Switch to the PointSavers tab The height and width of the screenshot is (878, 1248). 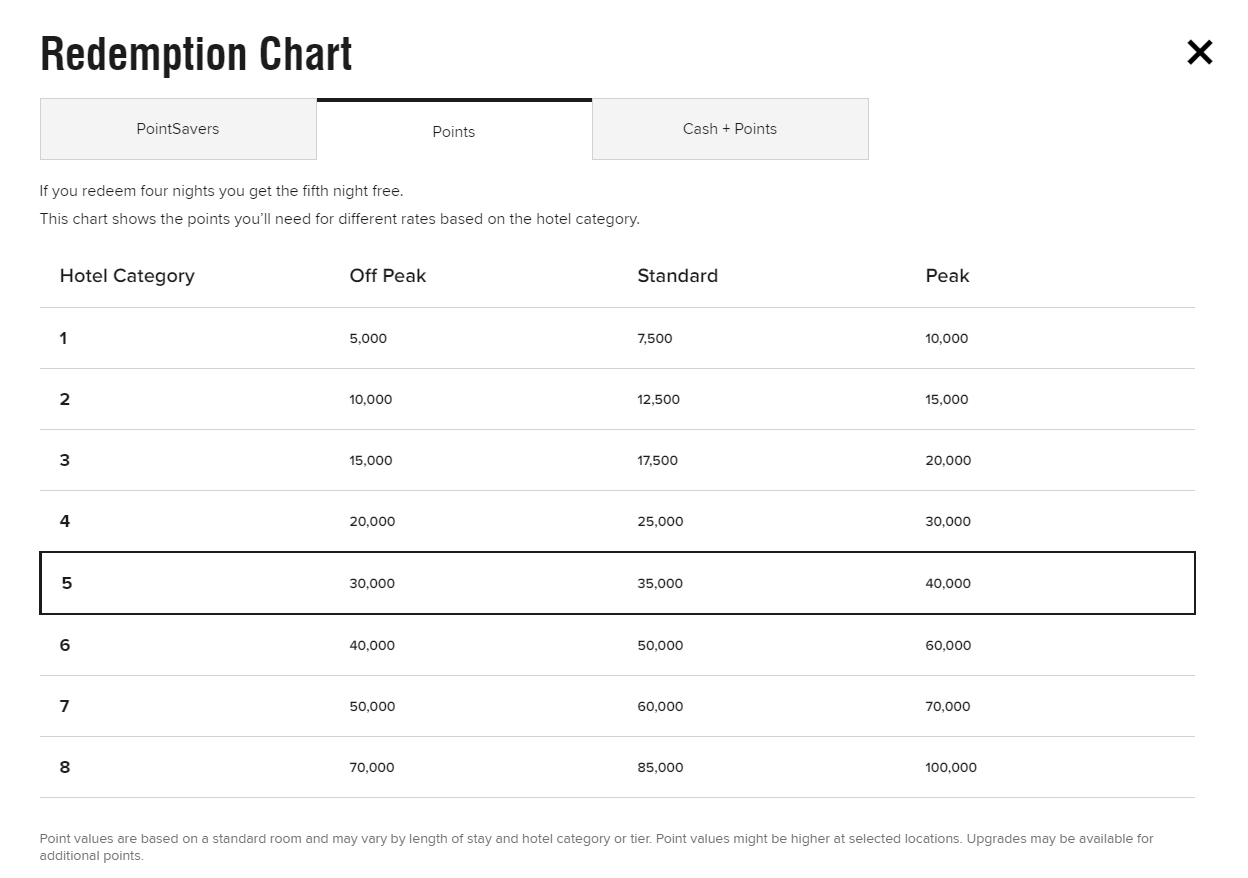(178, 129)
